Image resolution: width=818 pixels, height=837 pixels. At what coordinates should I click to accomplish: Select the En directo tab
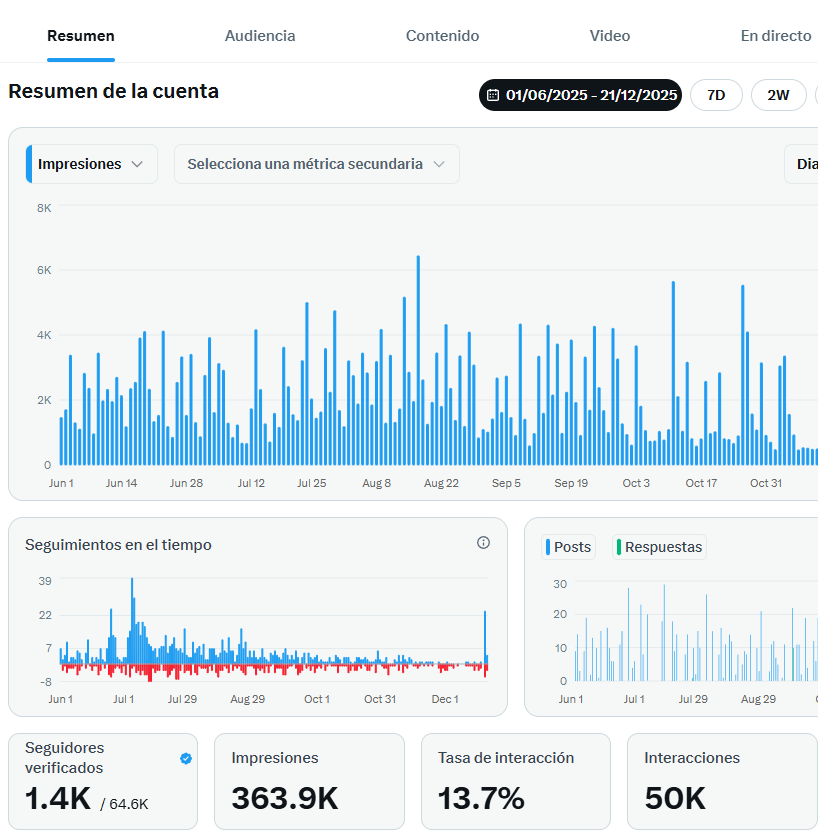[x=776, y=36]
